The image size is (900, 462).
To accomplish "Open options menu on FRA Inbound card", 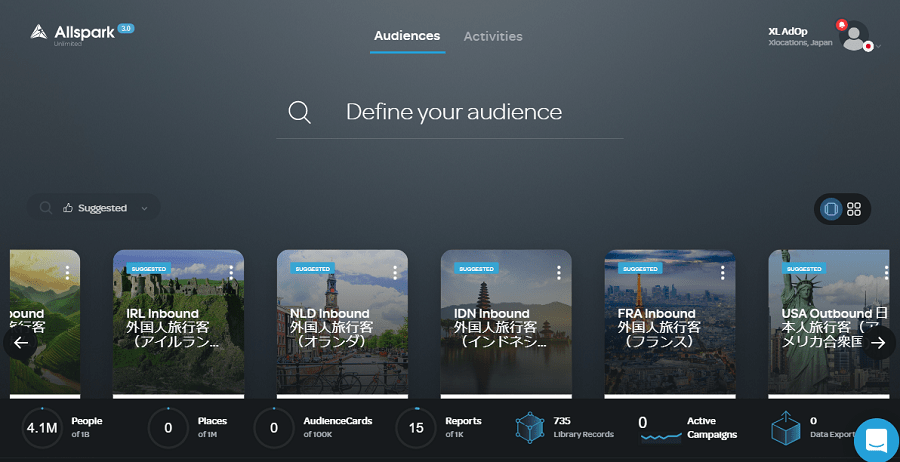I will pyautogui.click(x=723, y=272).
